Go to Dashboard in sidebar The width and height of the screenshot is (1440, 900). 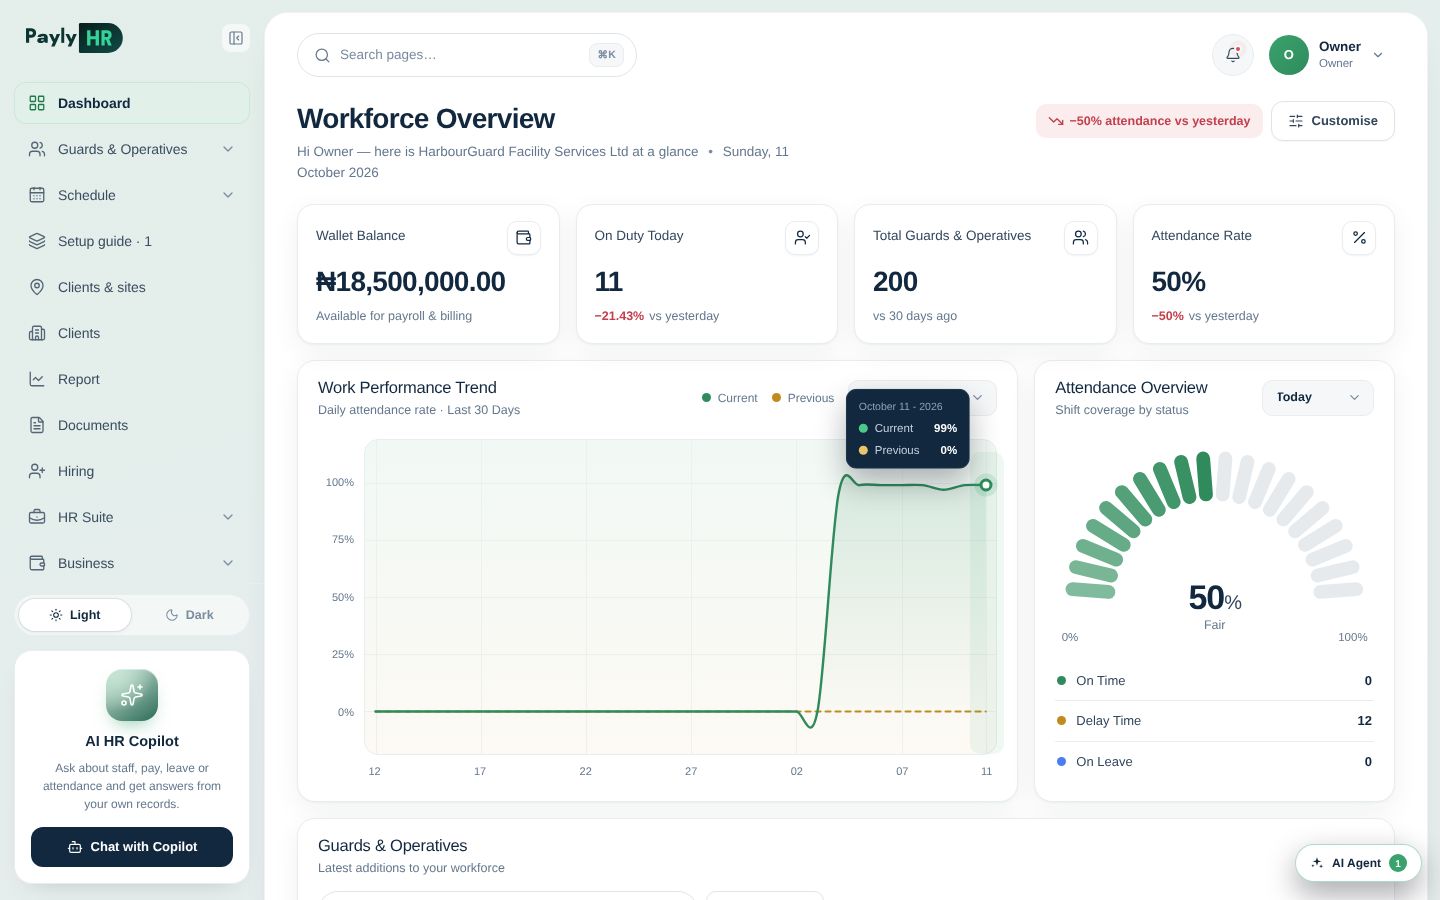tap(132, 103)
